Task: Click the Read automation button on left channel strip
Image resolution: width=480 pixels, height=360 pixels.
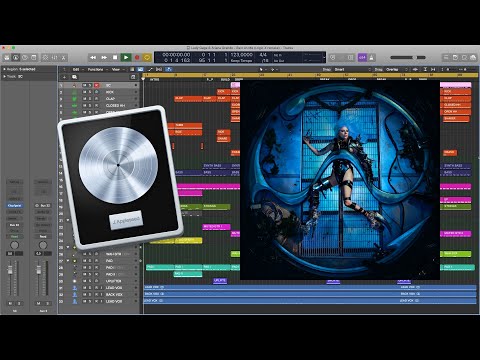Action: (x=14, y=236)
